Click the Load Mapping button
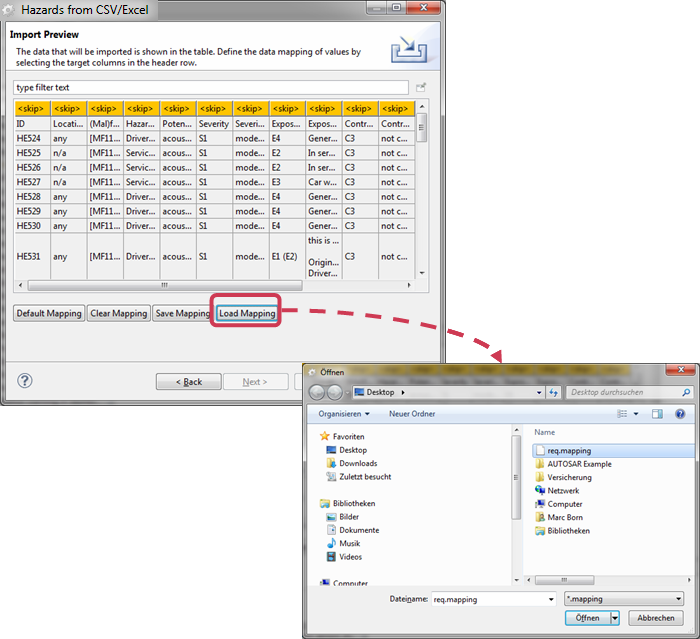This screenshot has height=639, width=700. (247, 313)
